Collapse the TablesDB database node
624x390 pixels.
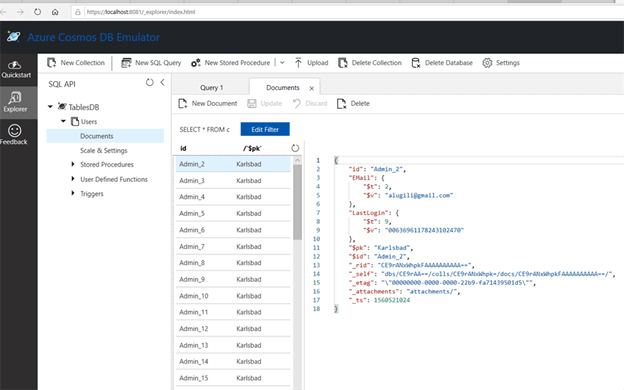(50, 107)
